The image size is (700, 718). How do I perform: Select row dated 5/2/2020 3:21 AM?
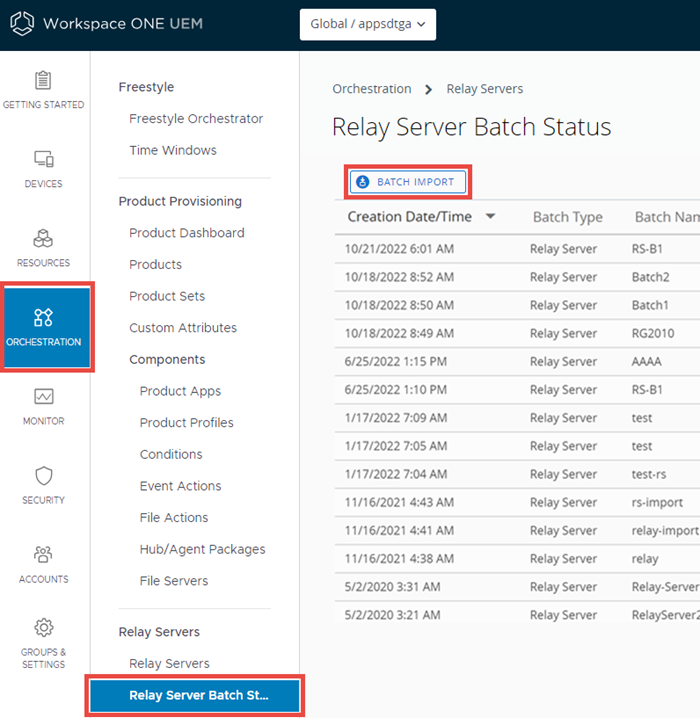(517, 615)
